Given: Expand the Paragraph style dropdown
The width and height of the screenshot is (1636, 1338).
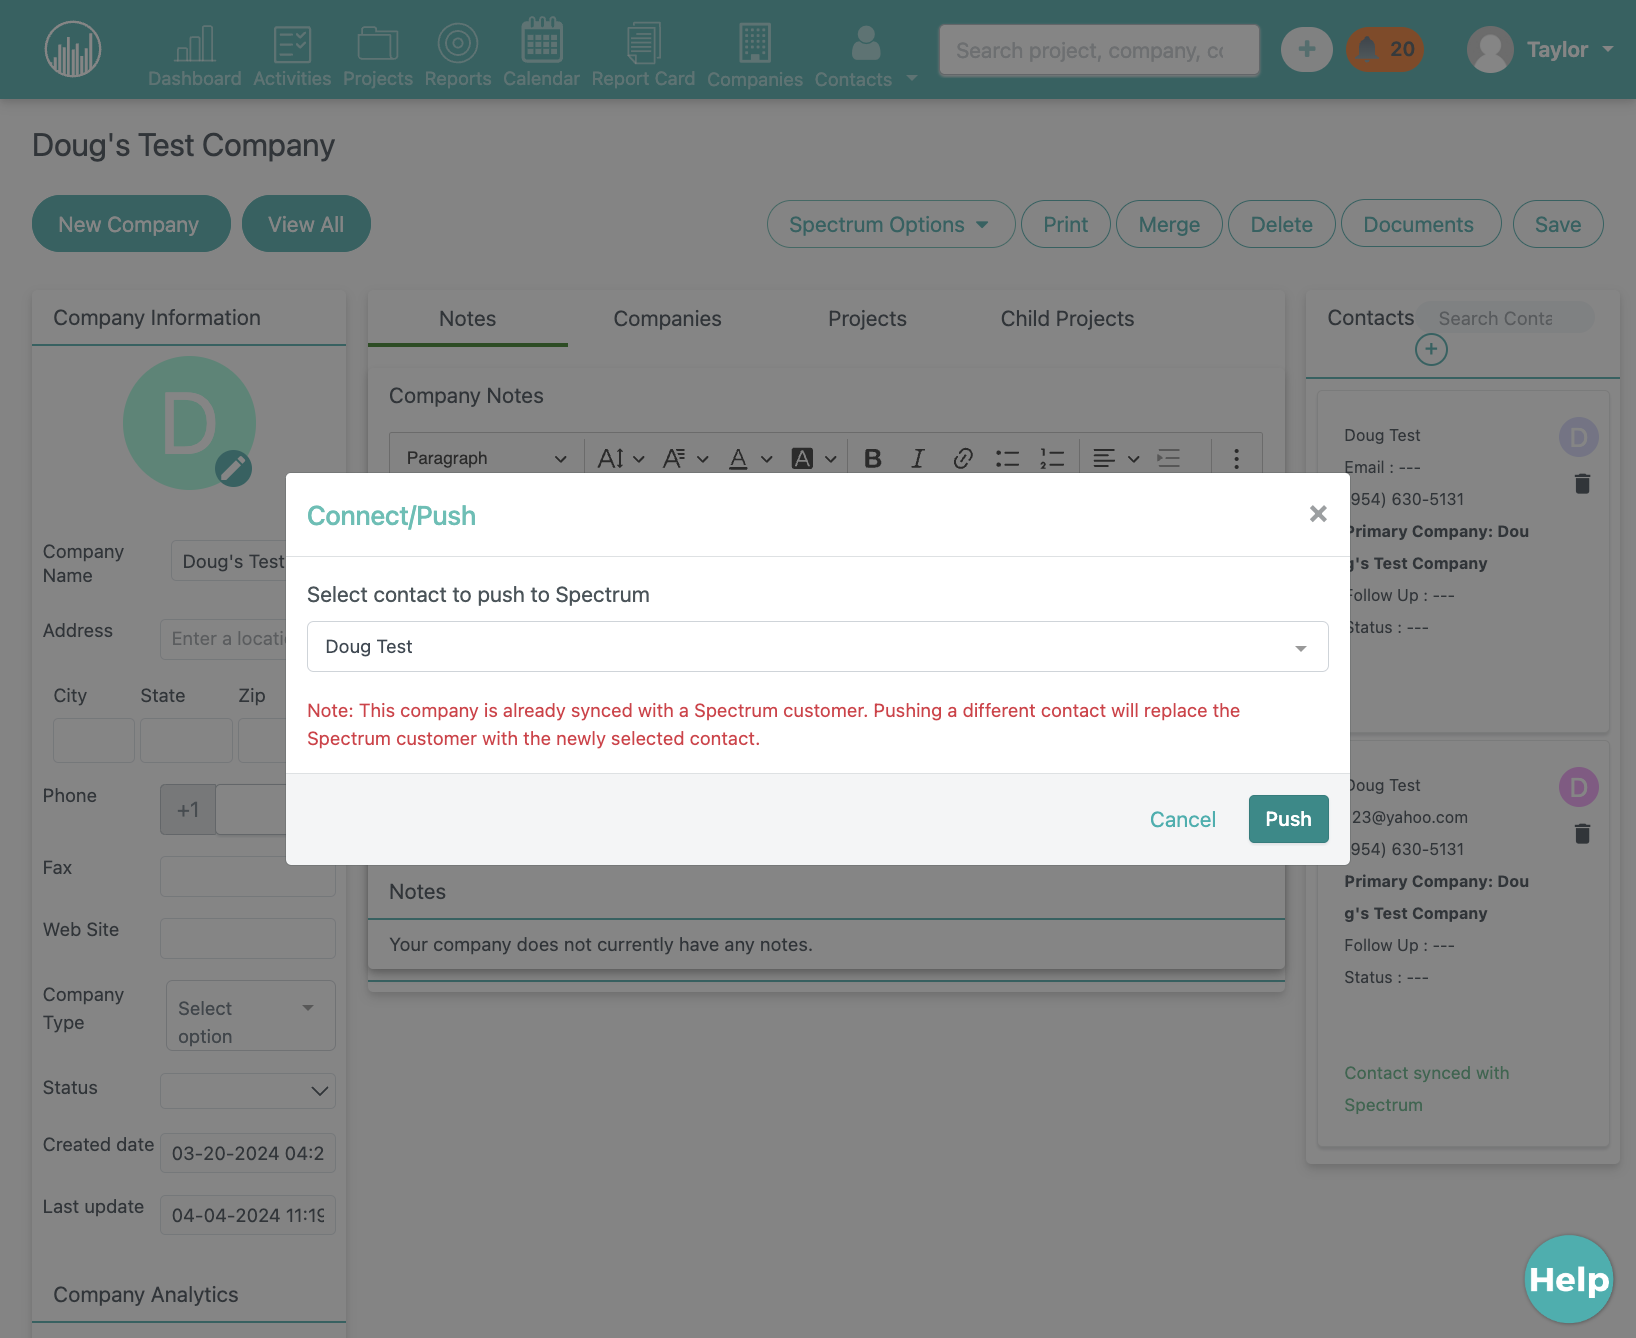Looking at the screenshot, I should (486, 458).
